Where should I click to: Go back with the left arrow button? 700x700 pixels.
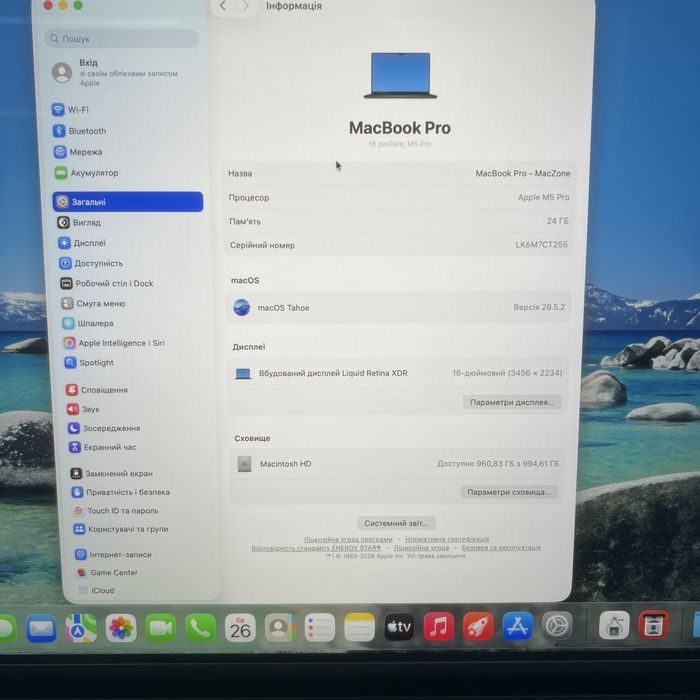223,6
